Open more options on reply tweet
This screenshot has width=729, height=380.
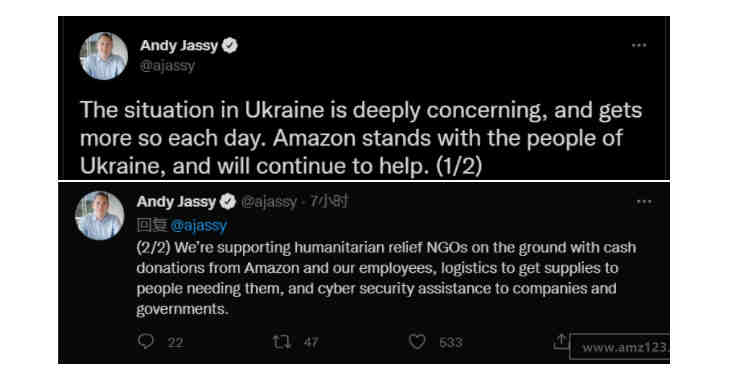coord(644,201)
